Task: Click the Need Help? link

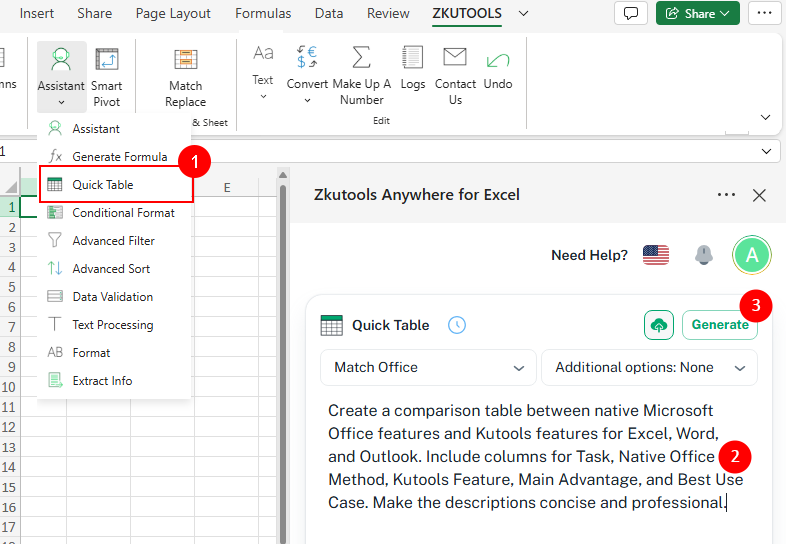Action: 590,255
